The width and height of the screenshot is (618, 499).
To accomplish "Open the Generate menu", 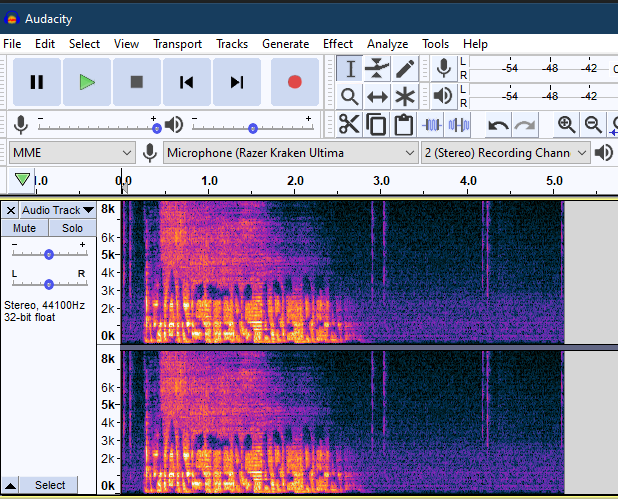I will 286,44.
